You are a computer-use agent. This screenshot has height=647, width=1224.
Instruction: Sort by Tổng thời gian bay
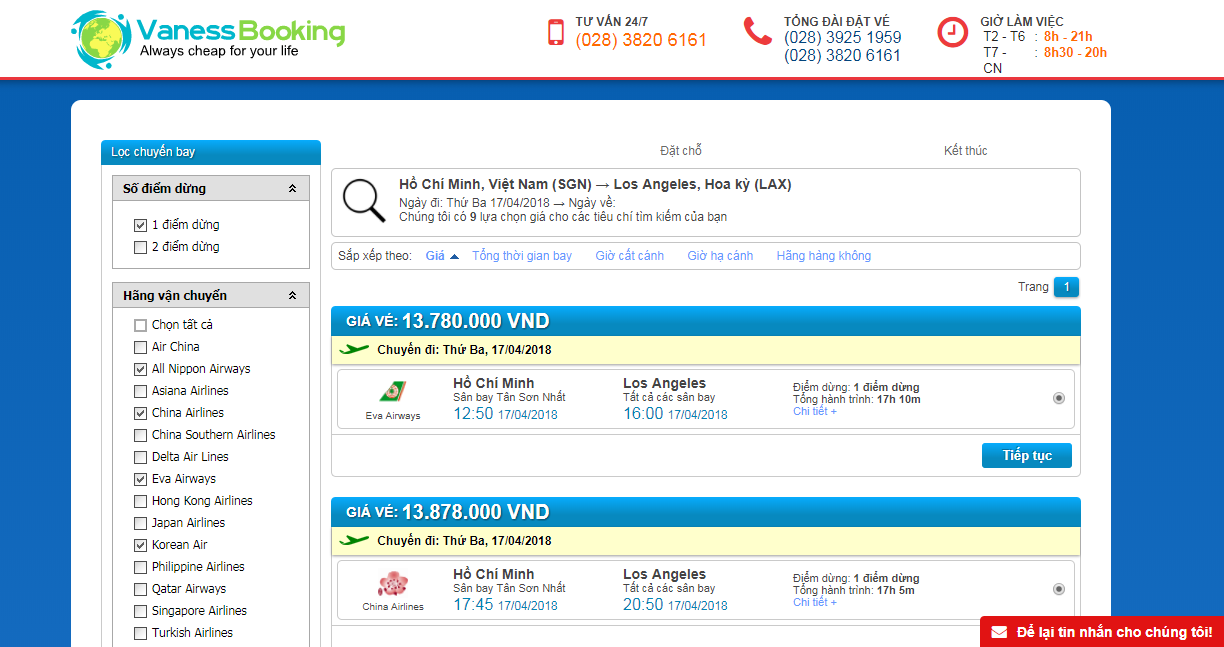click(522, 256)
